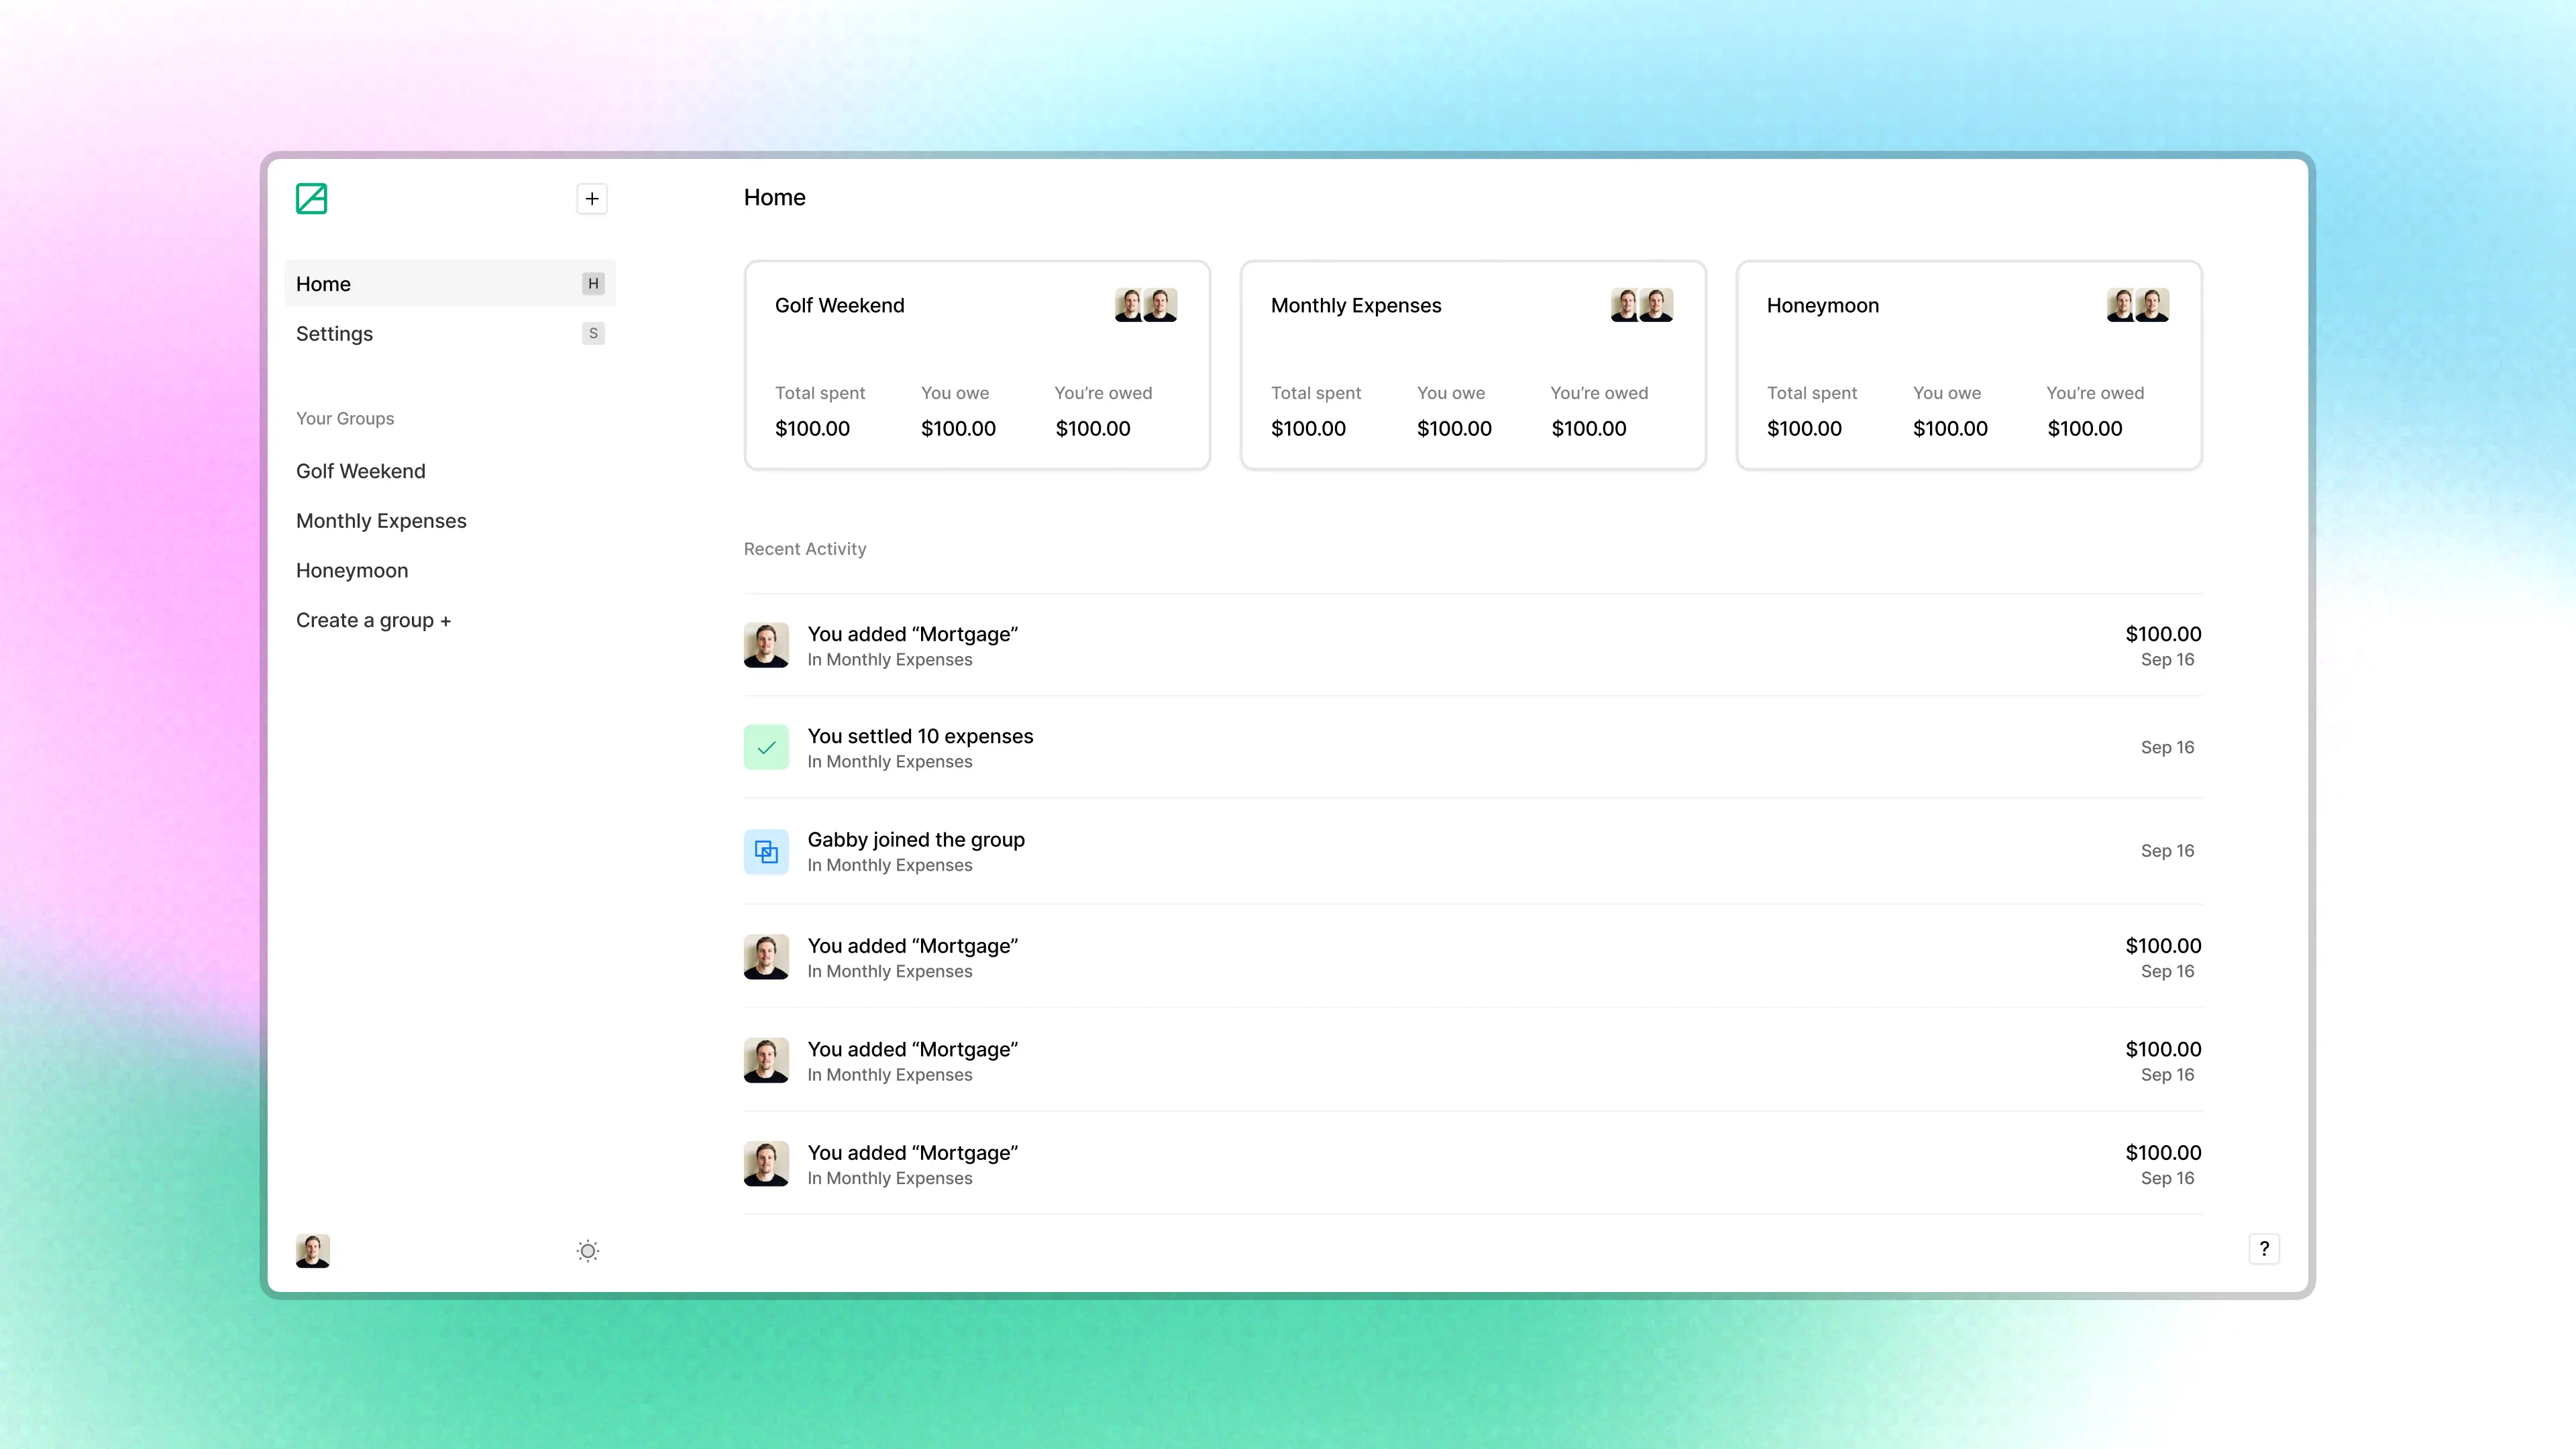Open the Monthly Expenses summary card
Screen dimensions: 2576x1449
(1472, 365)
